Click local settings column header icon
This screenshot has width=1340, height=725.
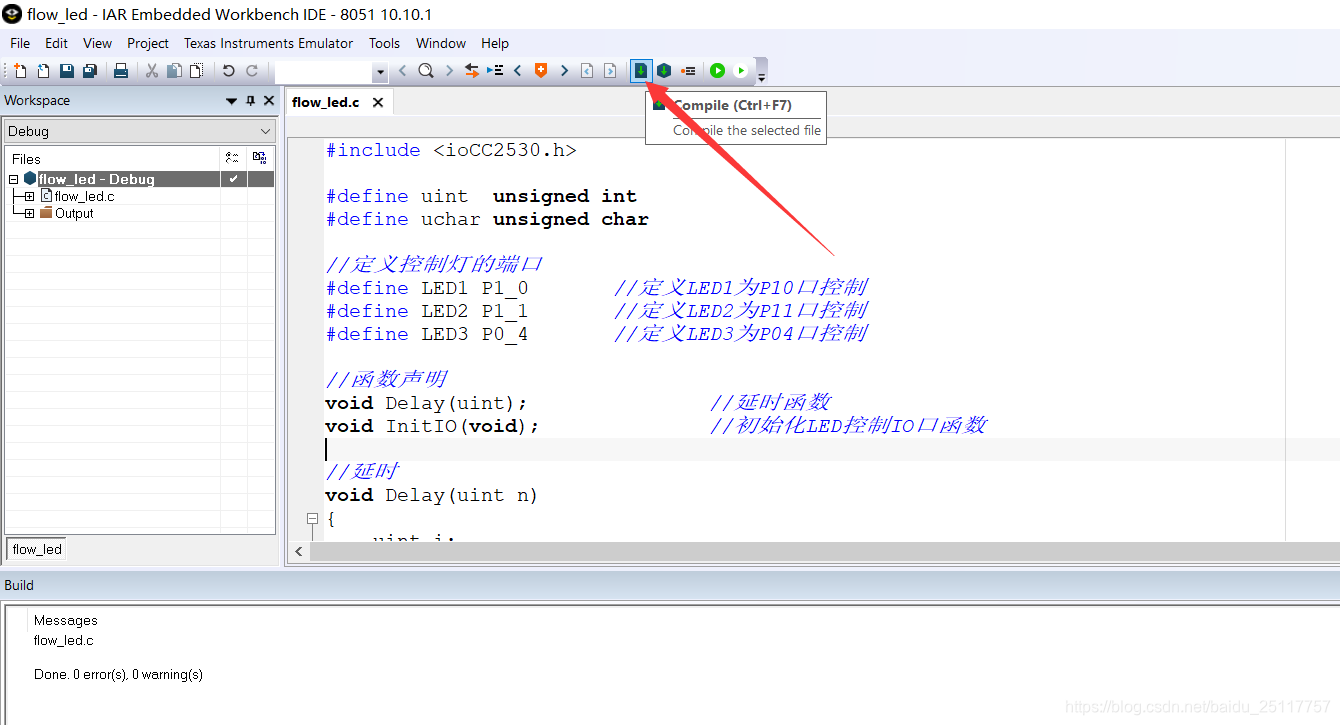tap(233, 158)
